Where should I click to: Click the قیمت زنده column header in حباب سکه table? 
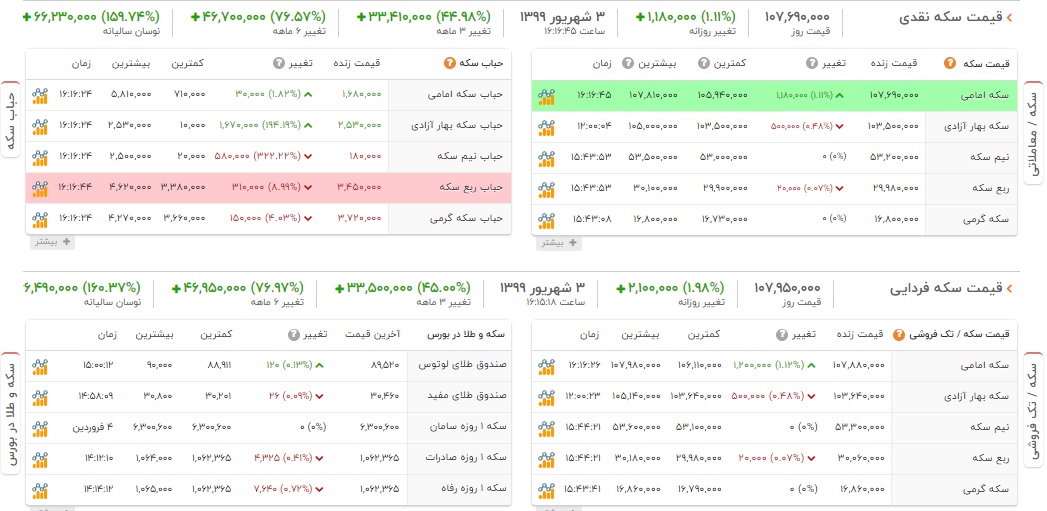pyautogui.click(x=357, y=63)
